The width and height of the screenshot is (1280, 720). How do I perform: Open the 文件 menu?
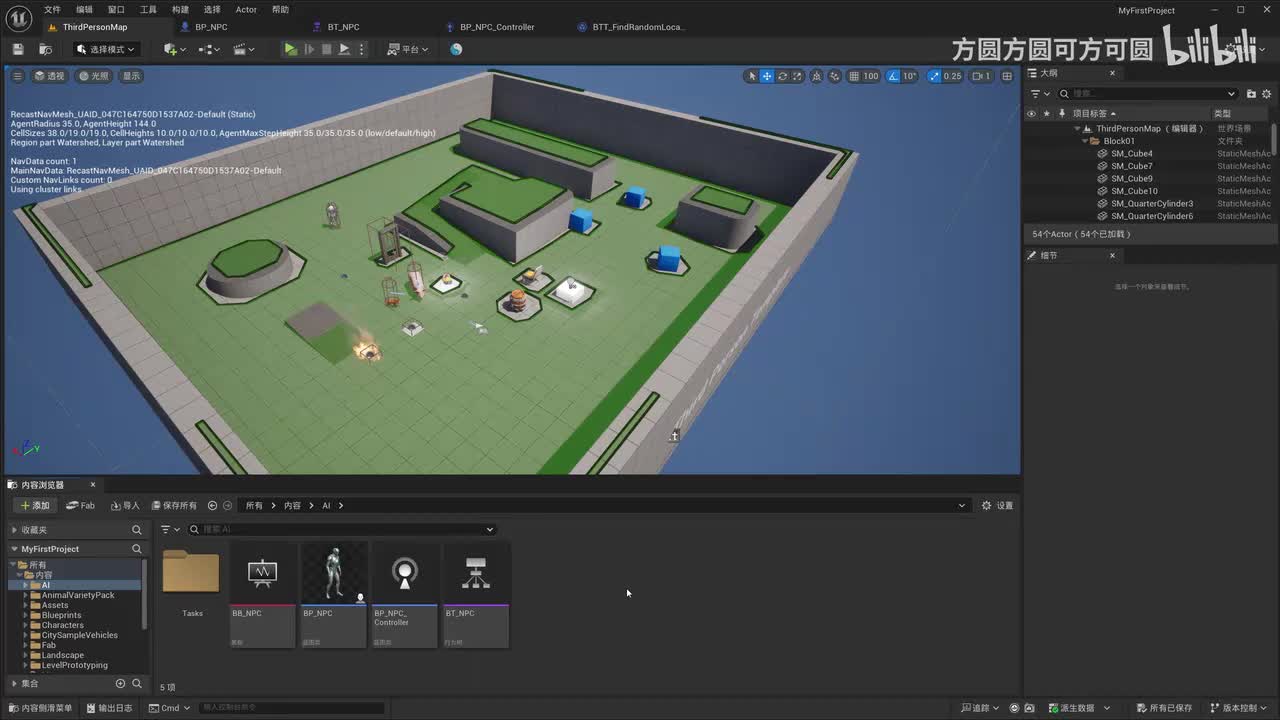52,9
